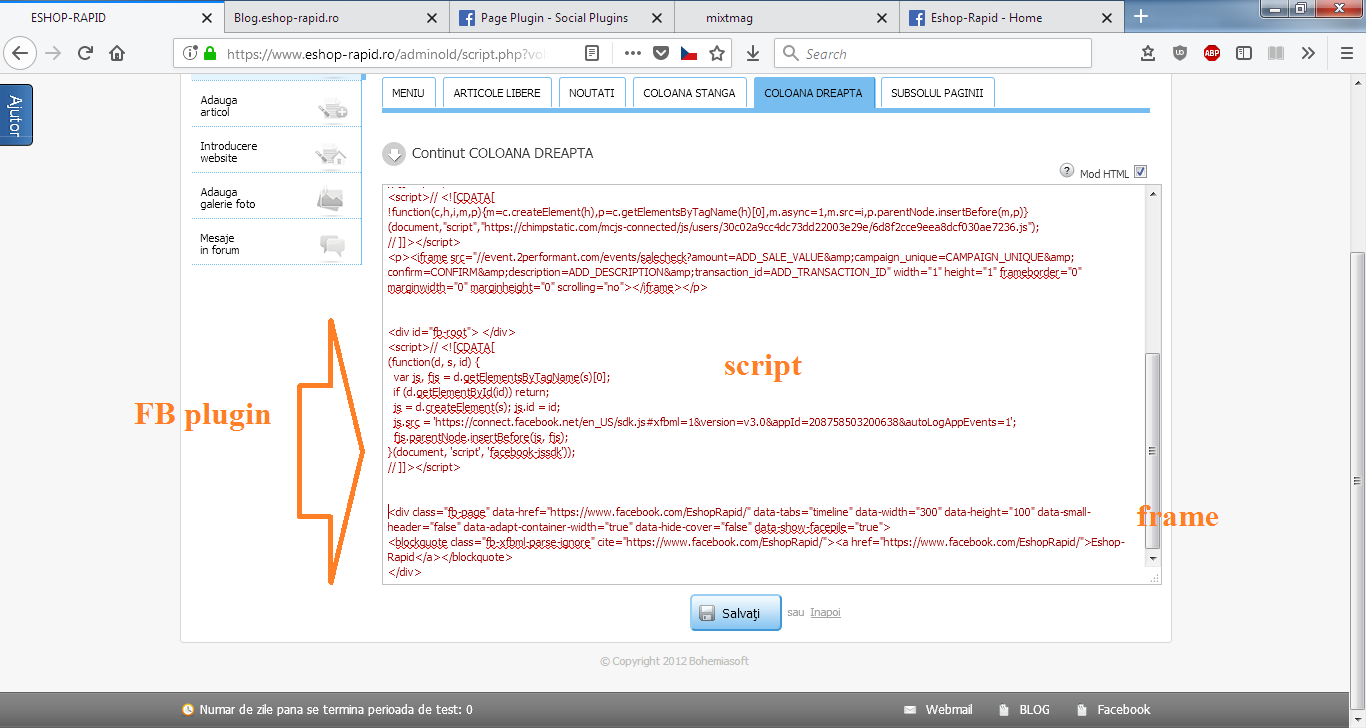Select the COLOANA DREAPTA tab
Screen dimensions: 1366x728
point(814,92)
